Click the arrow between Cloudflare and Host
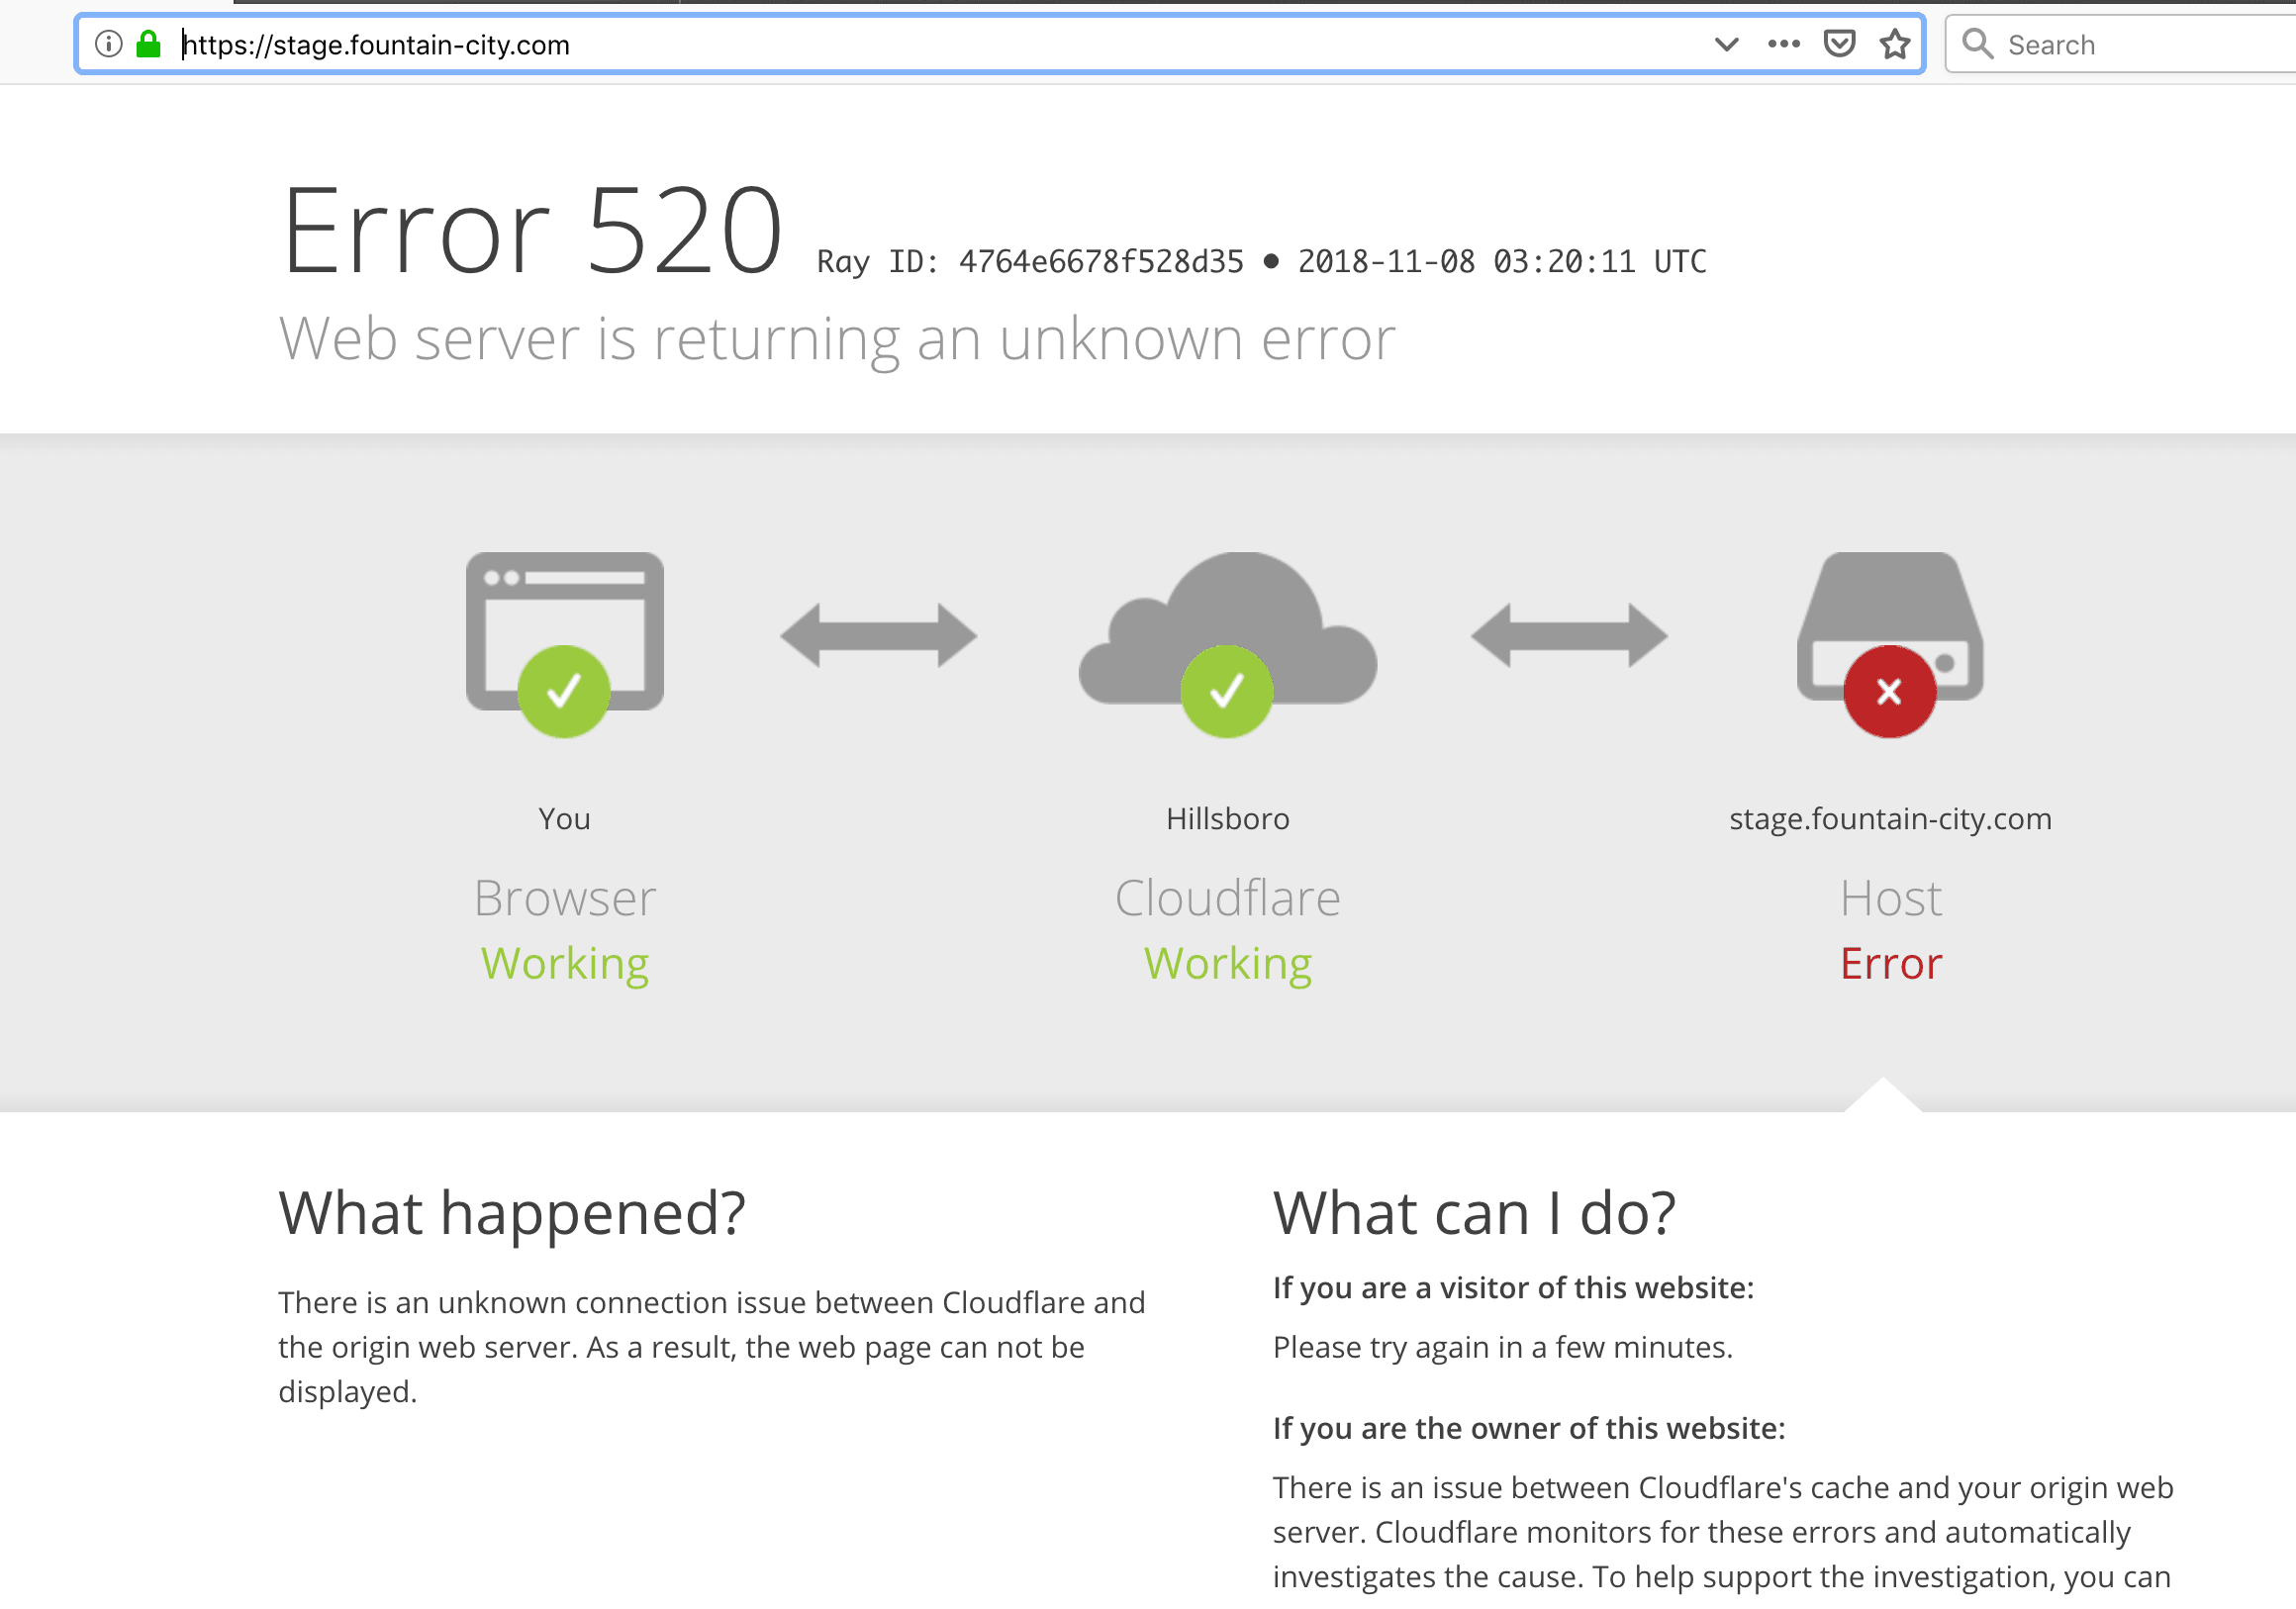This screenshot has width=2296, height=1609. point(1568,637)
